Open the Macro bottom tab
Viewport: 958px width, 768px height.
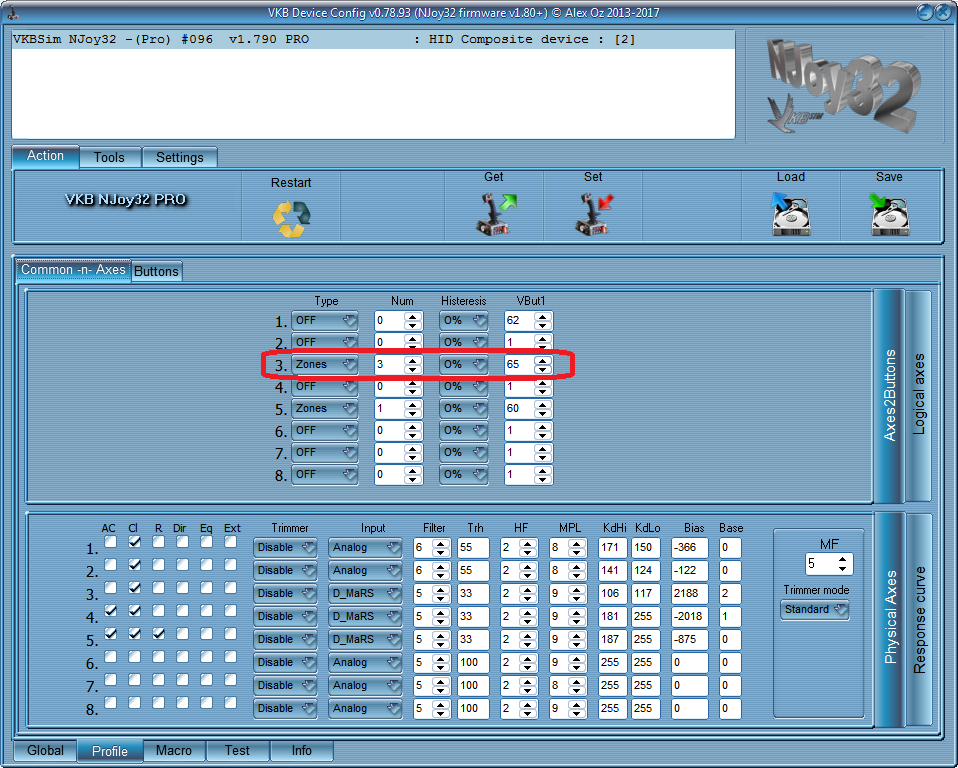(x=174, y=751)
